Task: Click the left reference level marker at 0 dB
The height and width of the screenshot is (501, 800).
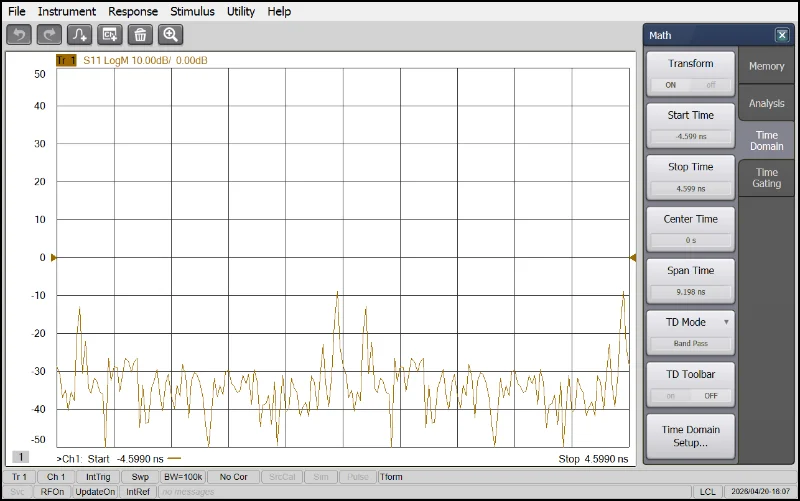Action: pos(54,258)
